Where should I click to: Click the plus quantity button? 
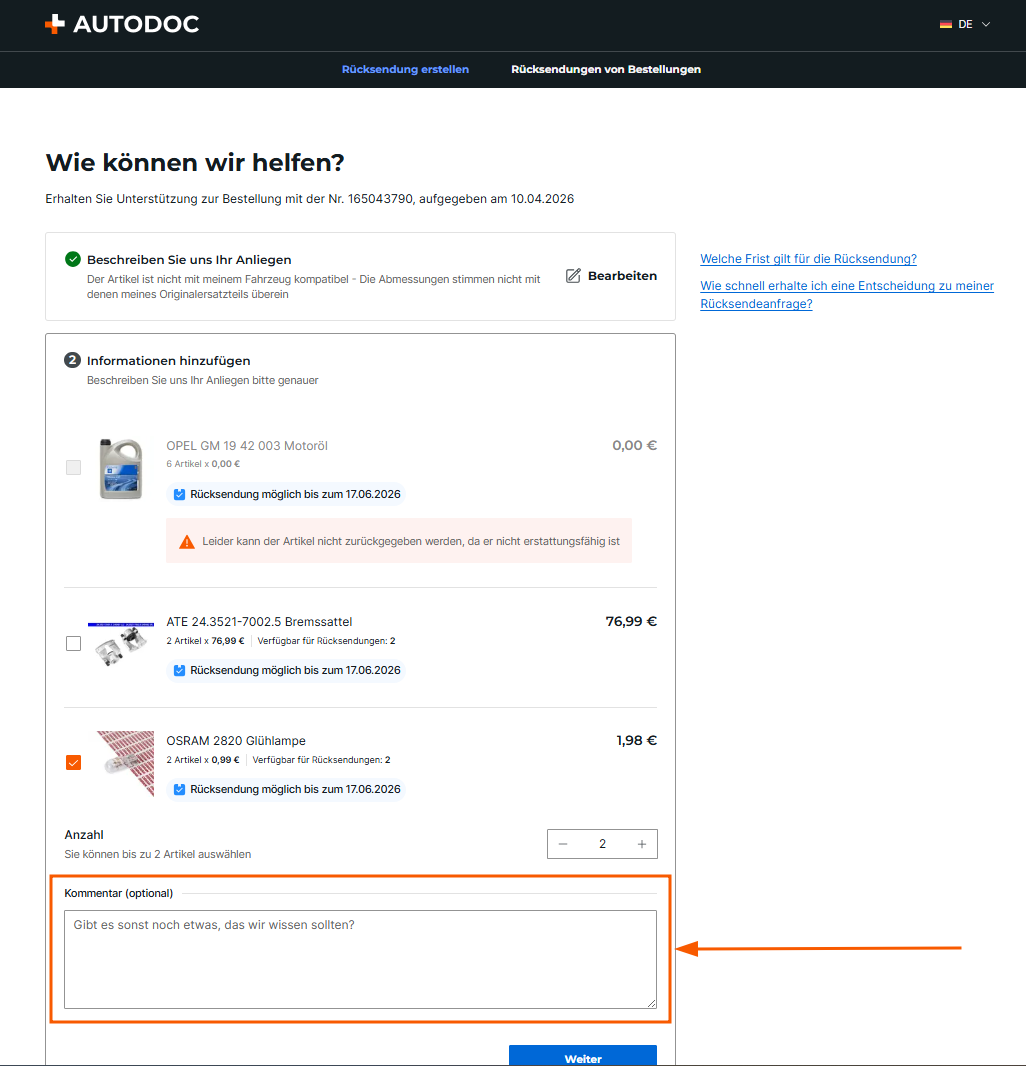(642, 844)
